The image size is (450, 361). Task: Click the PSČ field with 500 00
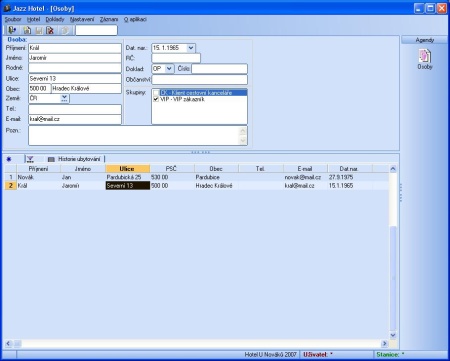pyautogui.click(x=40, y=89)
